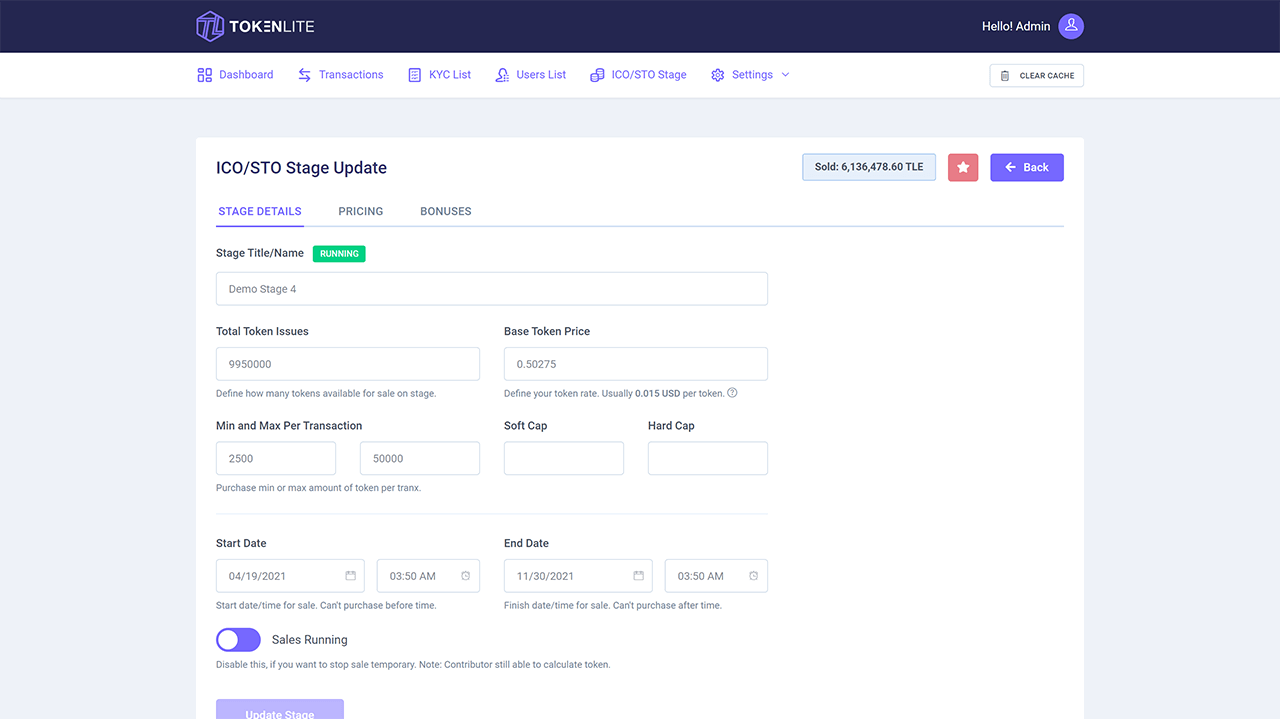Open the Start Date picker field
1280x720 pixels.
[280, 576]
